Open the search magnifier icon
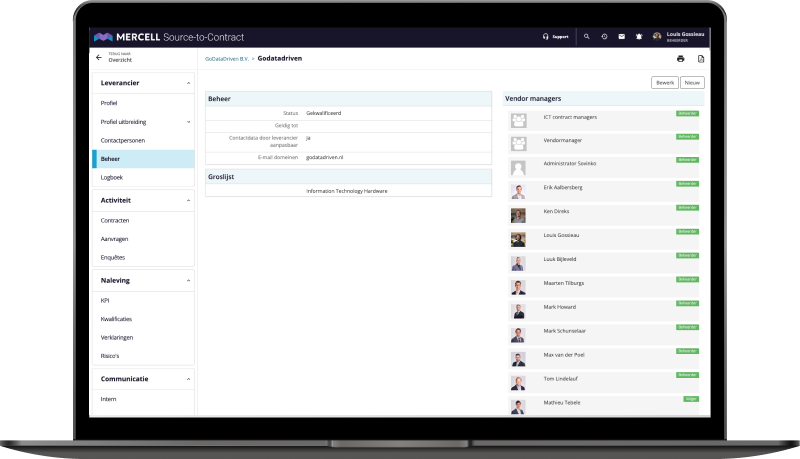Screen dimensions: 800x459 tap(587, 36)
